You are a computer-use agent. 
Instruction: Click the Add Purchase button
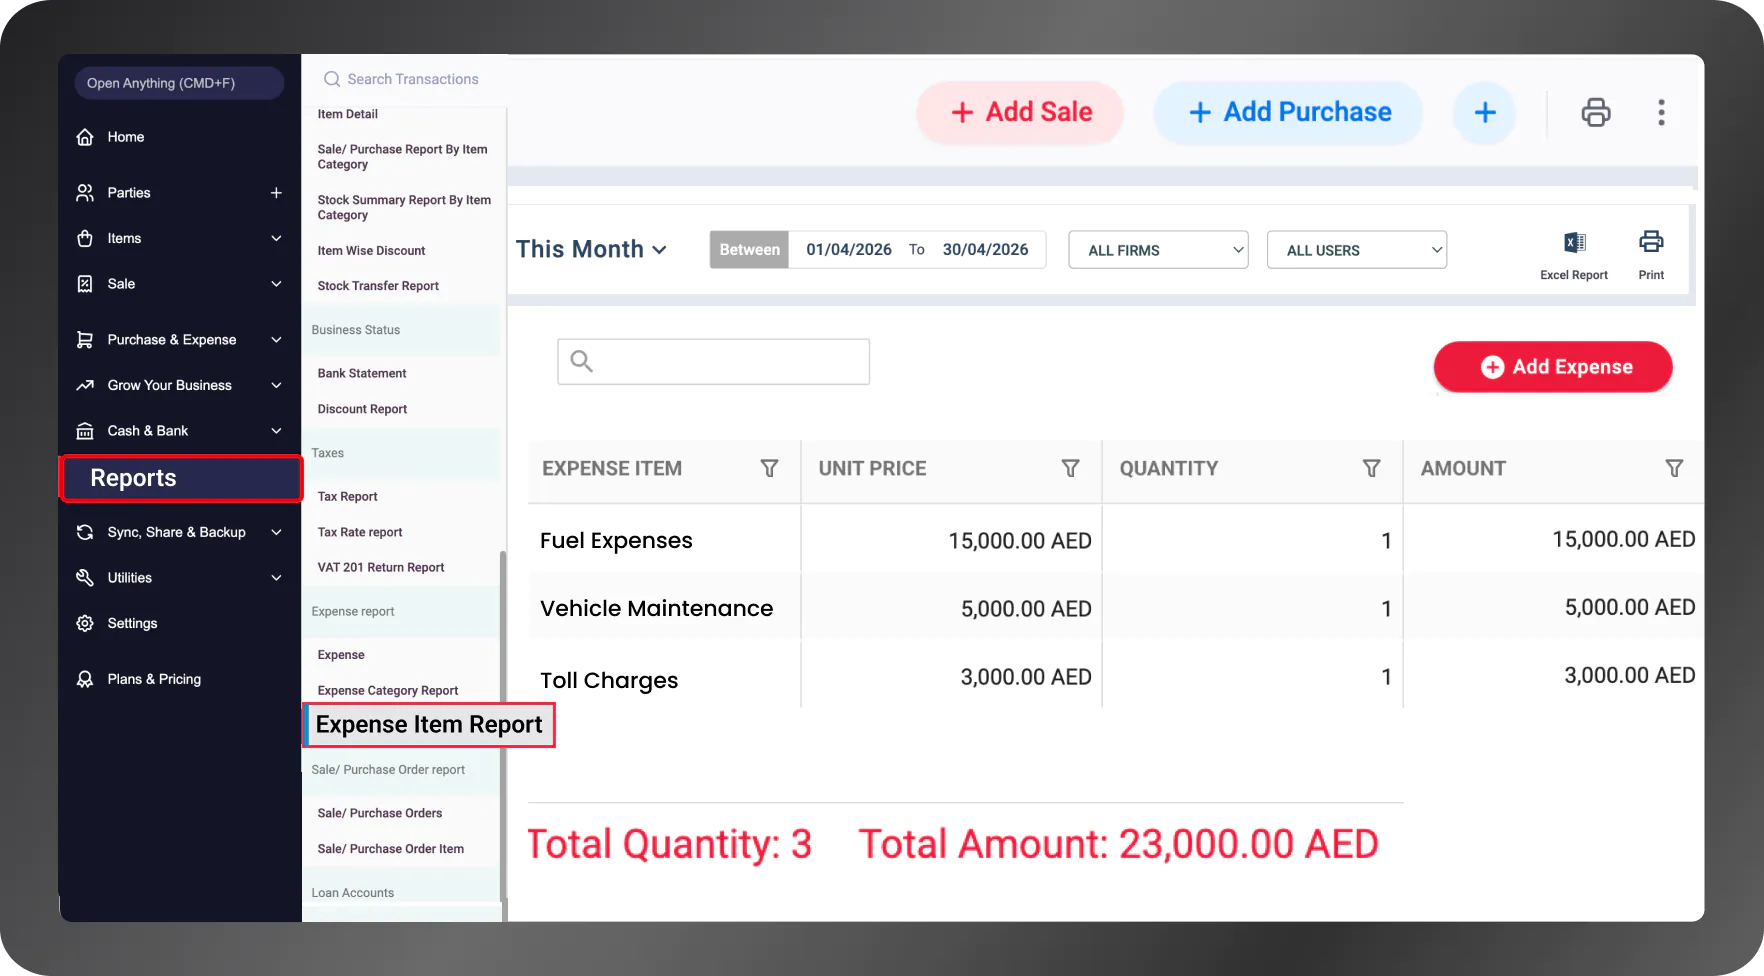pos(1288,112)
